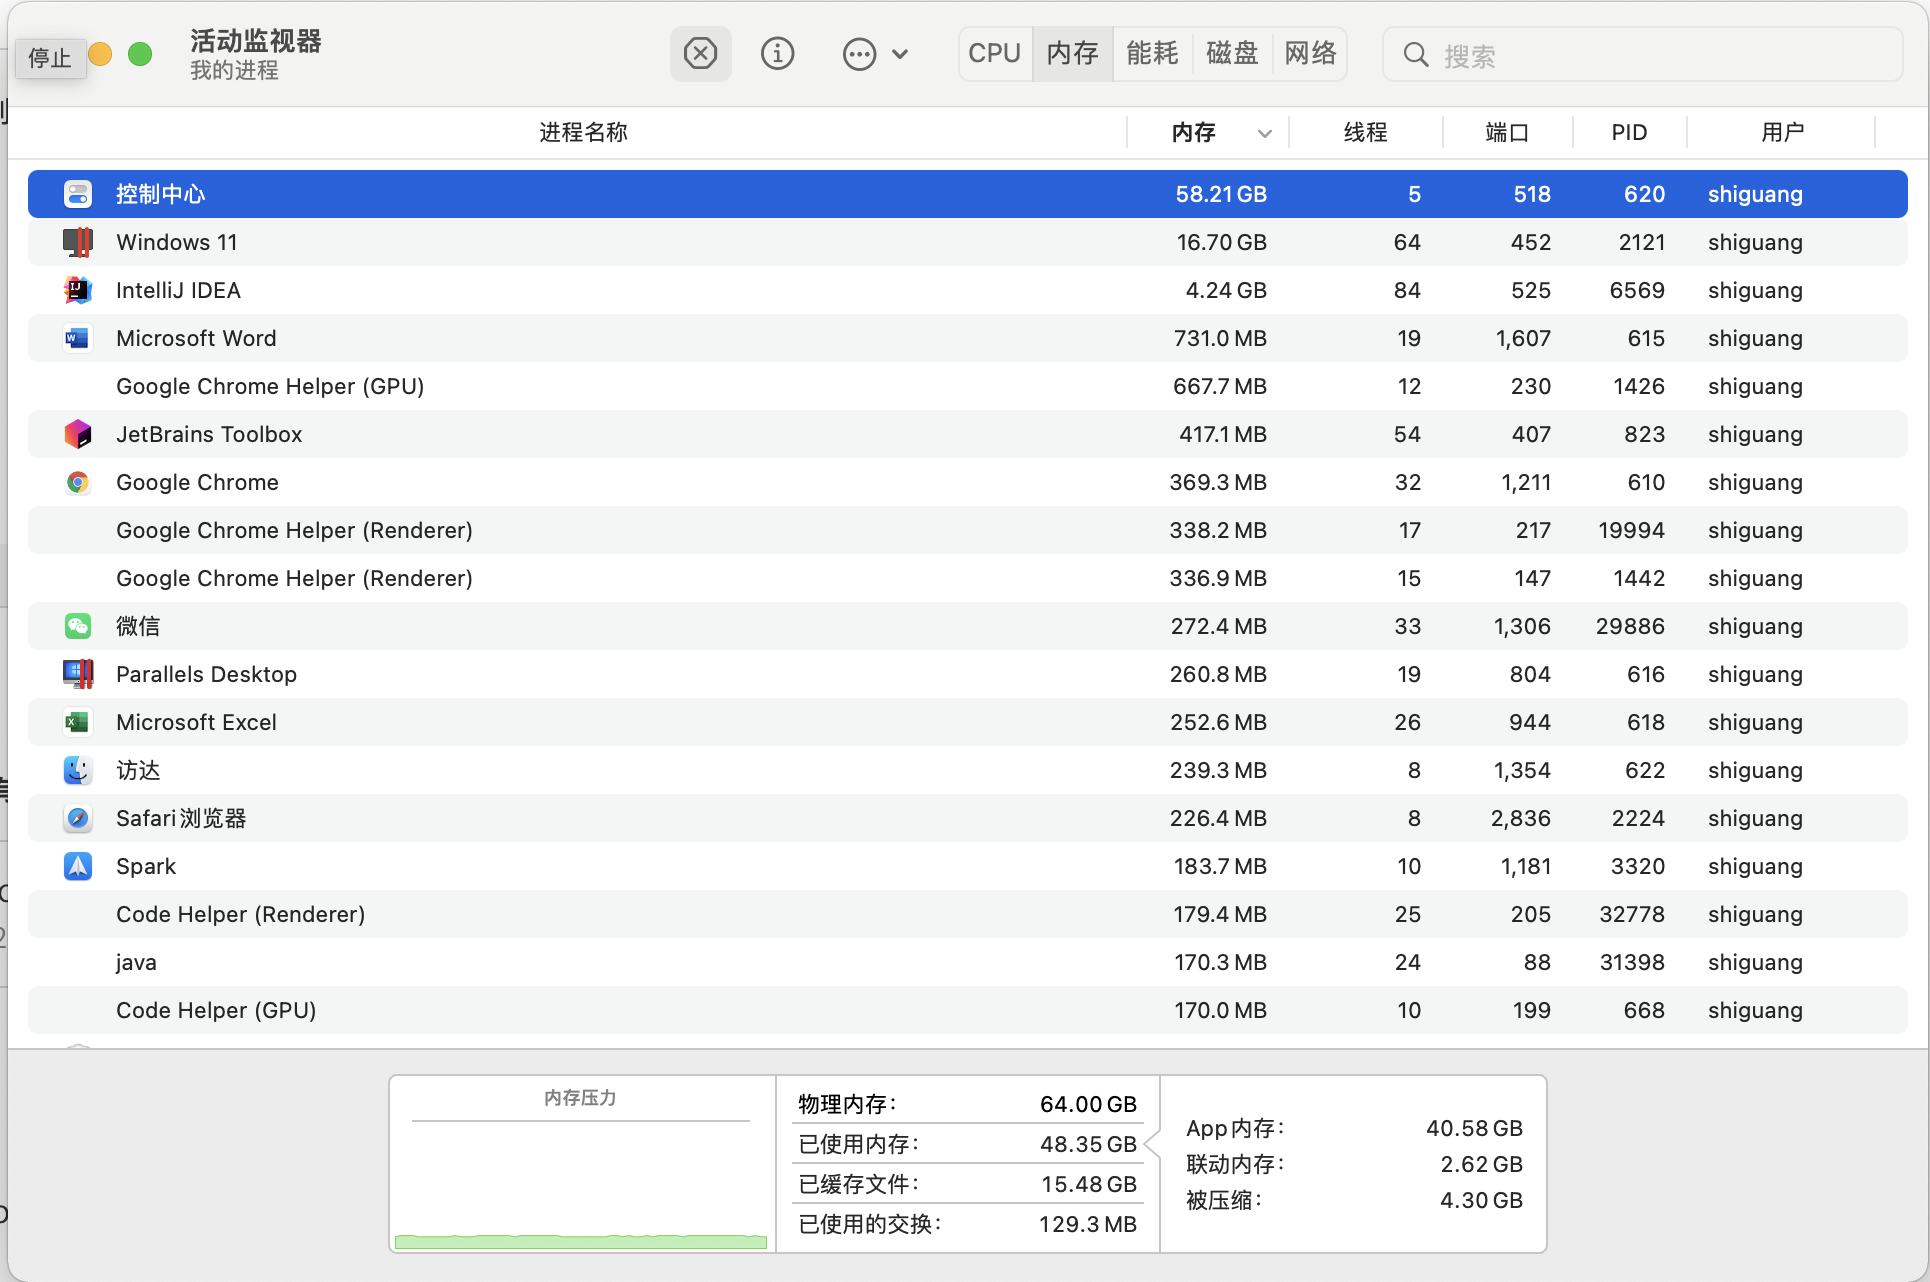The image size is (1930, 1282).
Task: Sort by 线程 column header
Action: (x=1365, y=132)
